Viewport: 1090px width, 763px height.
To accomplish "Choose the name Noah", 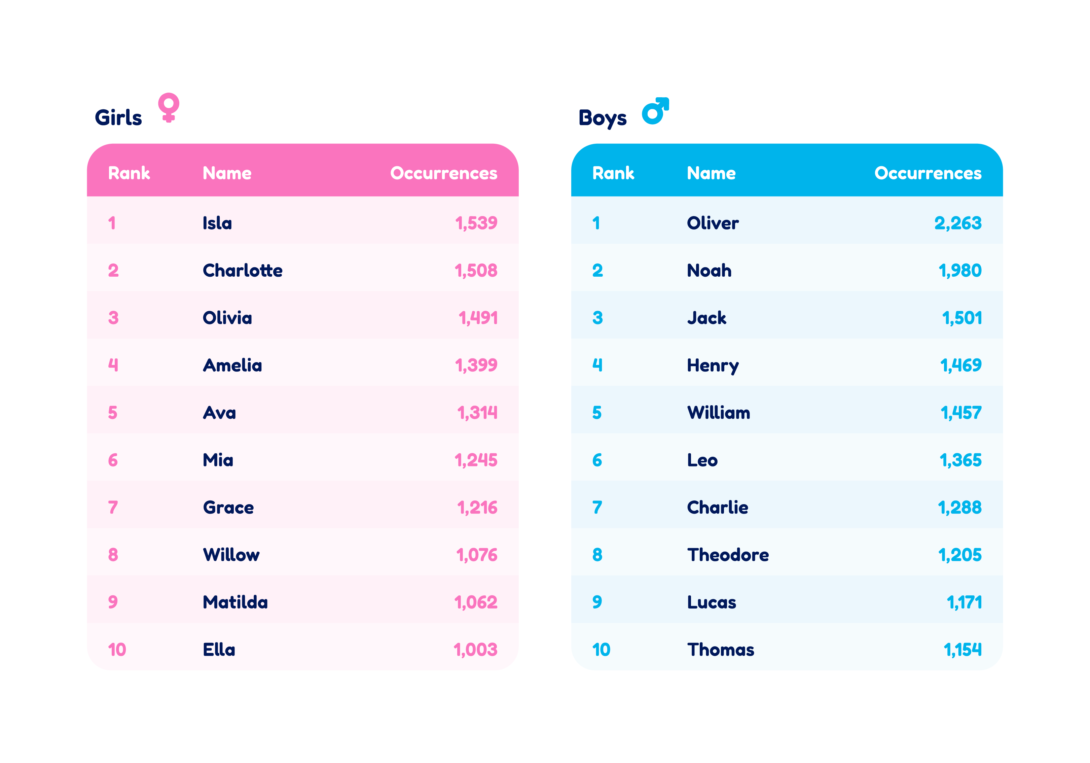I will pos(709,270).
